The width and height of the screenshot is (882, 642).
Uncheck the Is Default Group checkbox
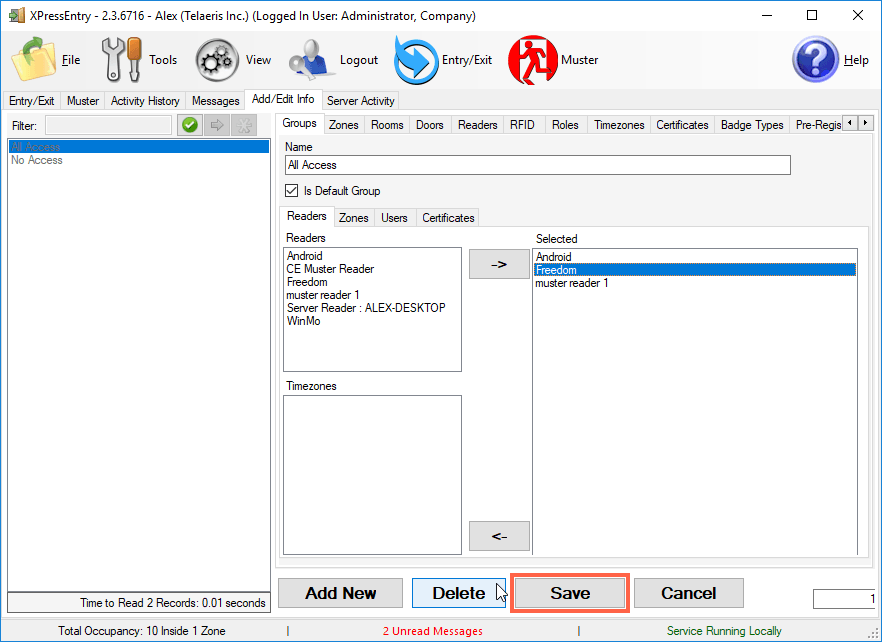coord(293,190)
